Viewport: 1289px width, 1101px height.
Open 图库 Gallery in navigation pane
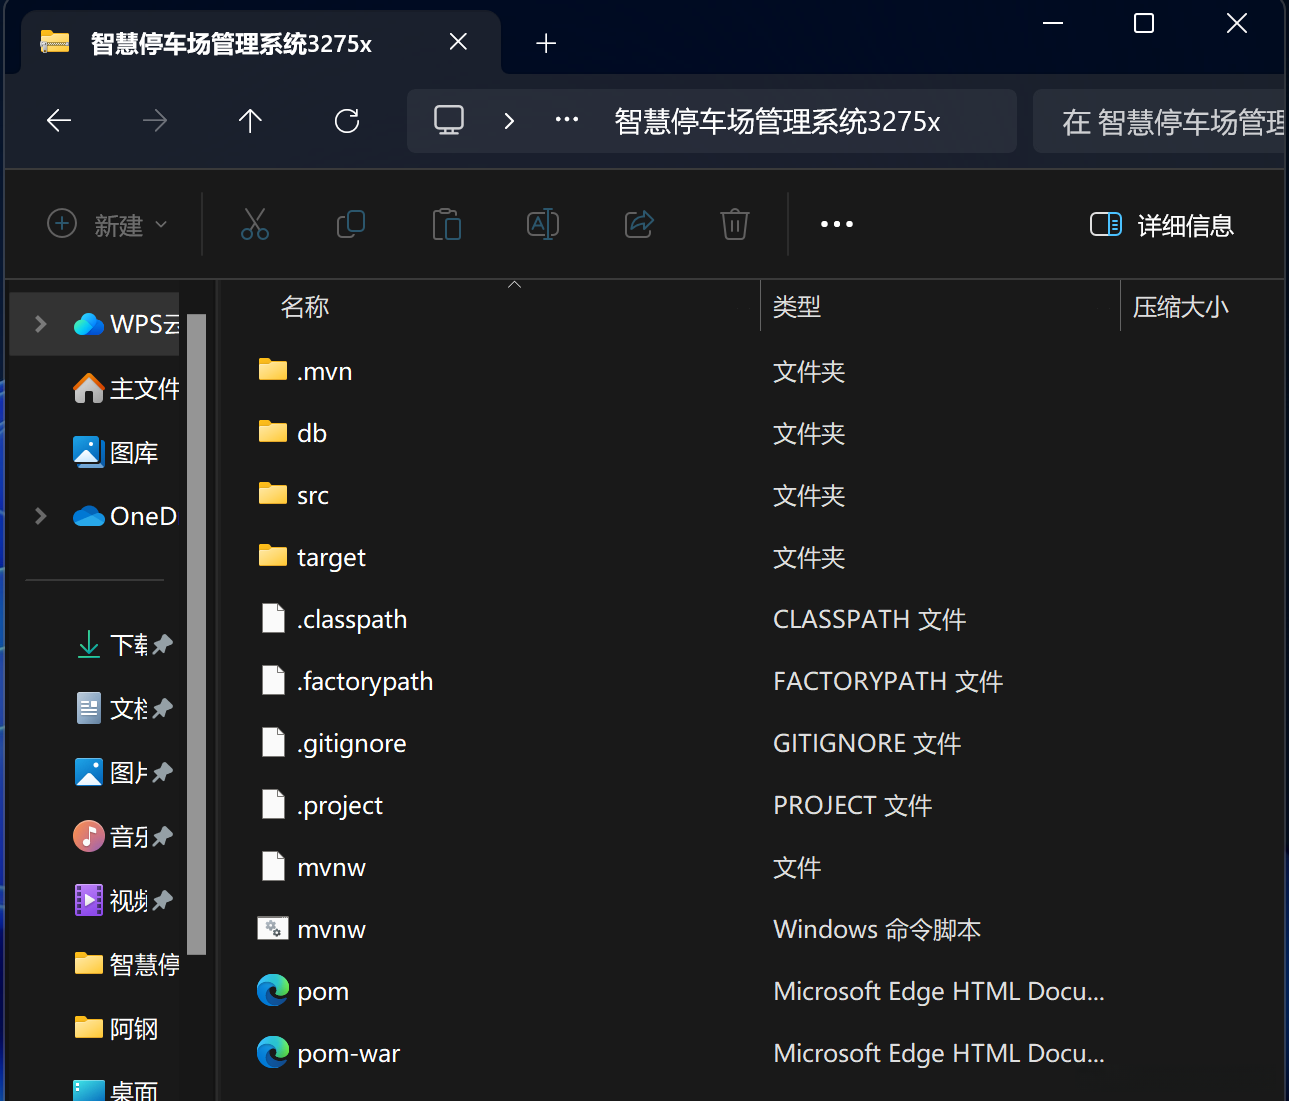(x=116, y=452)
